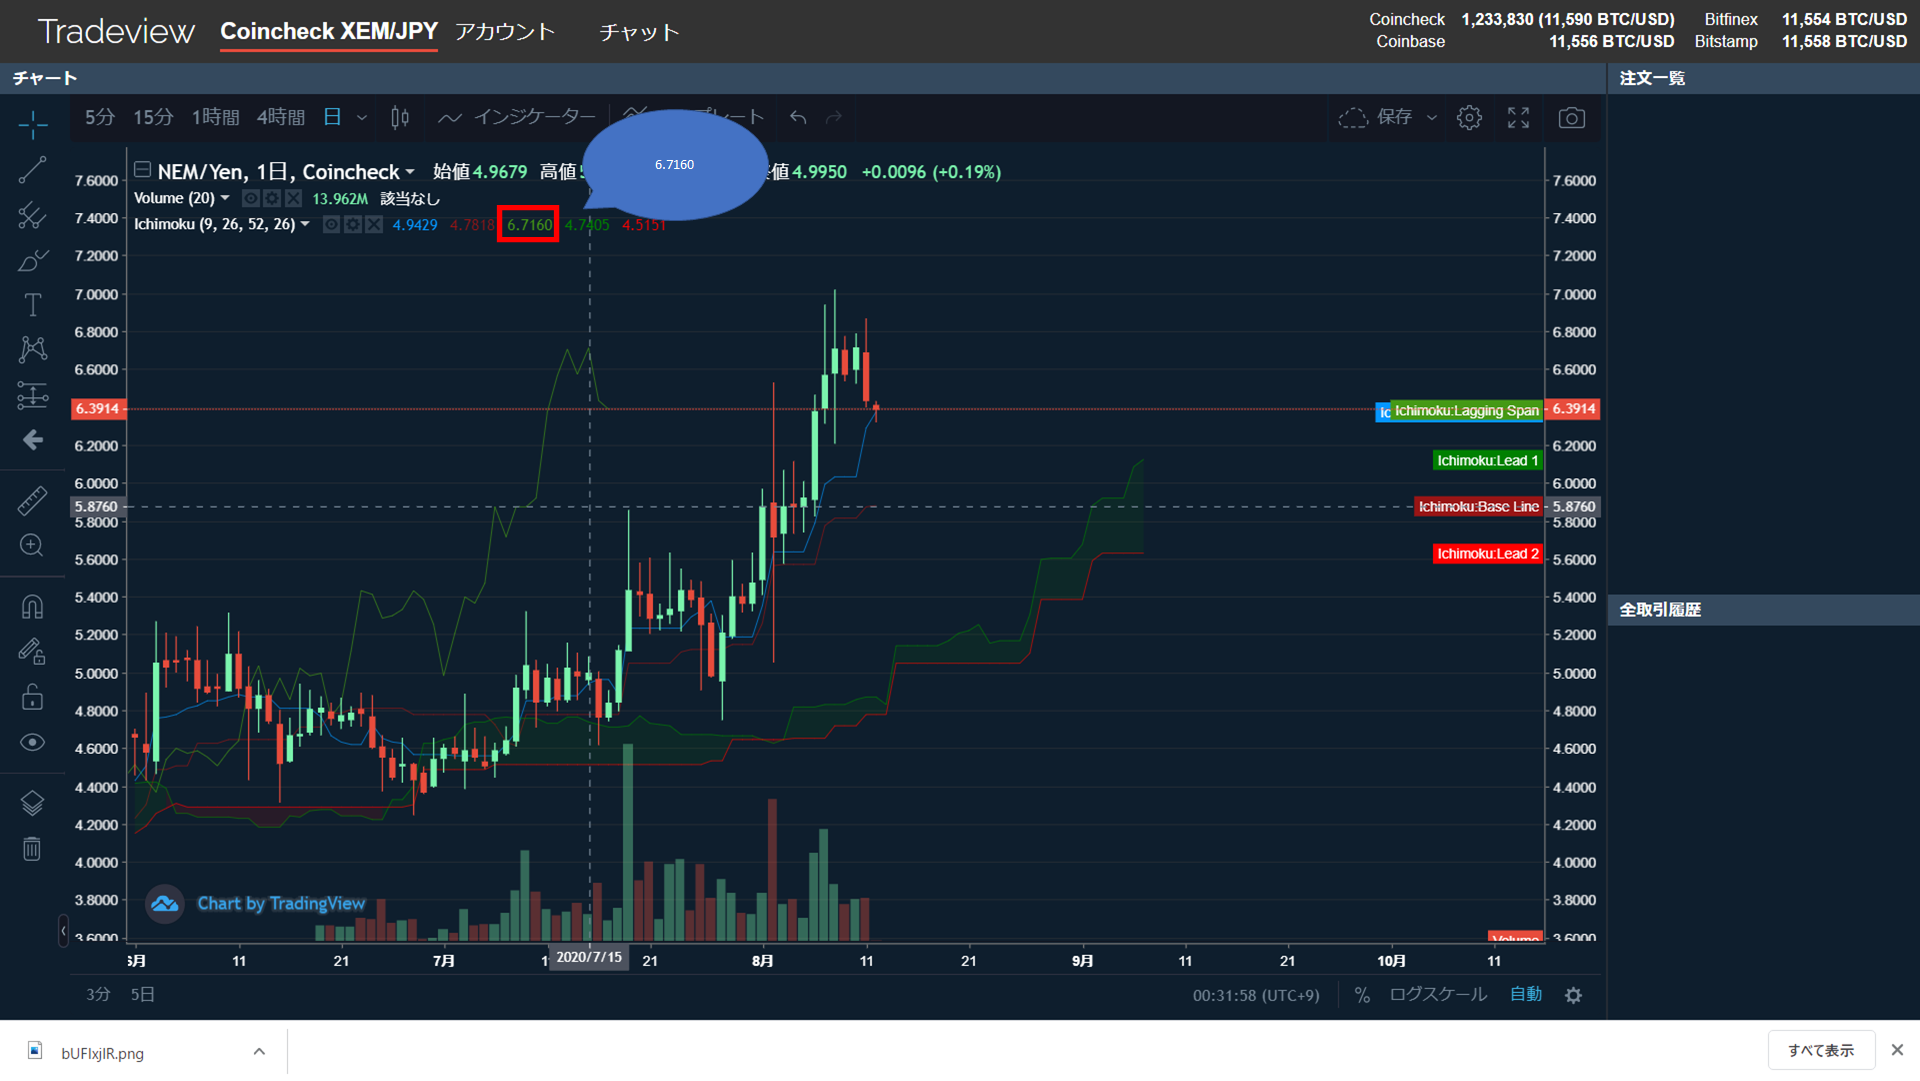Close the downloads bar
Viewport: 1920px width, 1081px height.
point(1897,1050)
